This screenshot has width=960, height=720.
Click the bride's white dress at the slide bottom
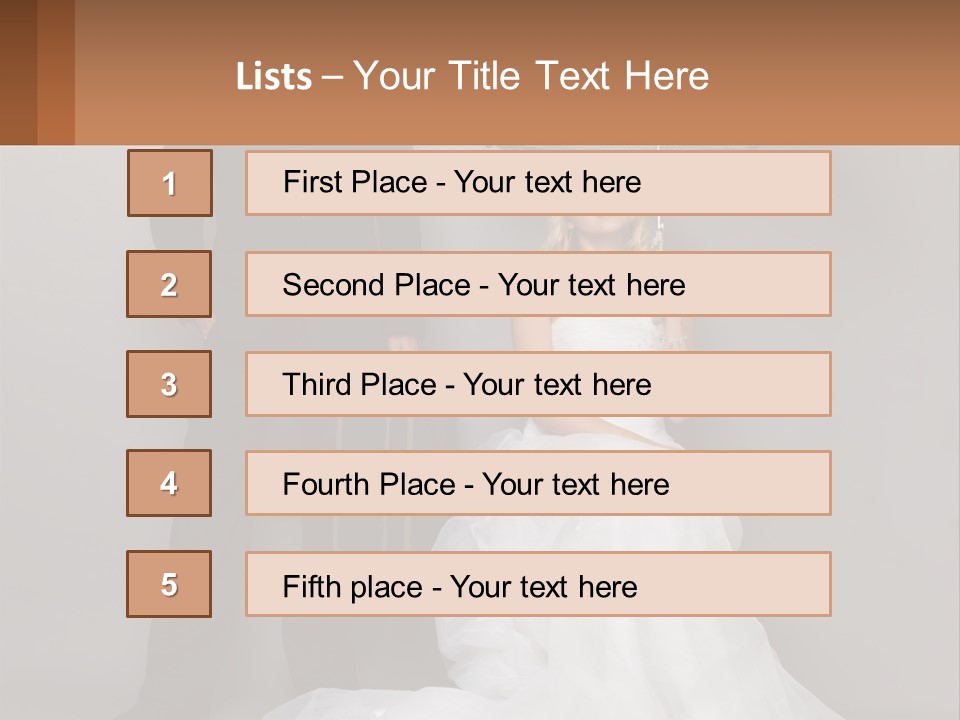pos(560,660)
